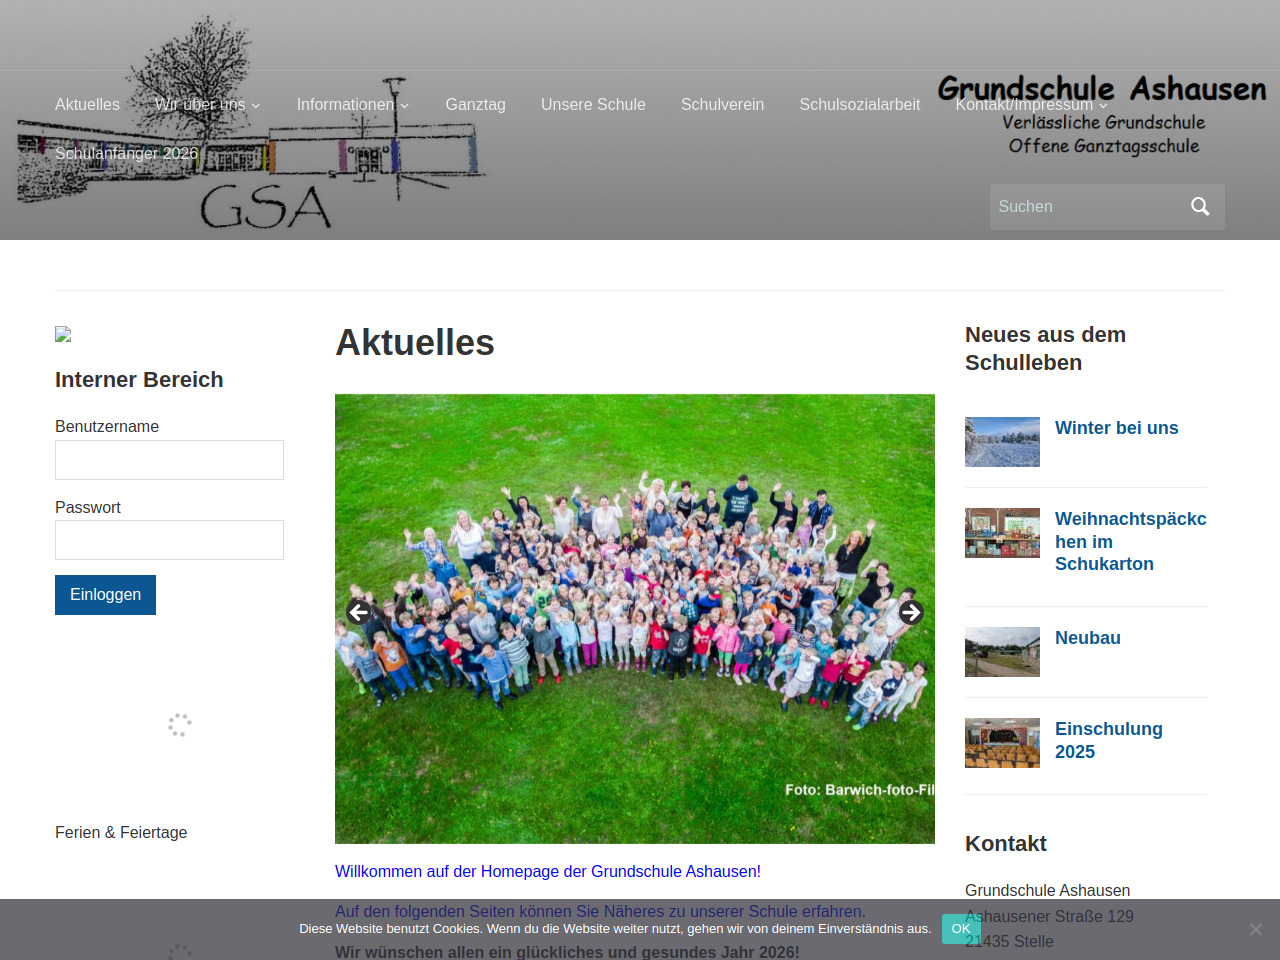Focus the Benutzername input field
Image resolution: width=1280 pixels, height=960 pixels.
pyautogui.click(x=169, y=460)
